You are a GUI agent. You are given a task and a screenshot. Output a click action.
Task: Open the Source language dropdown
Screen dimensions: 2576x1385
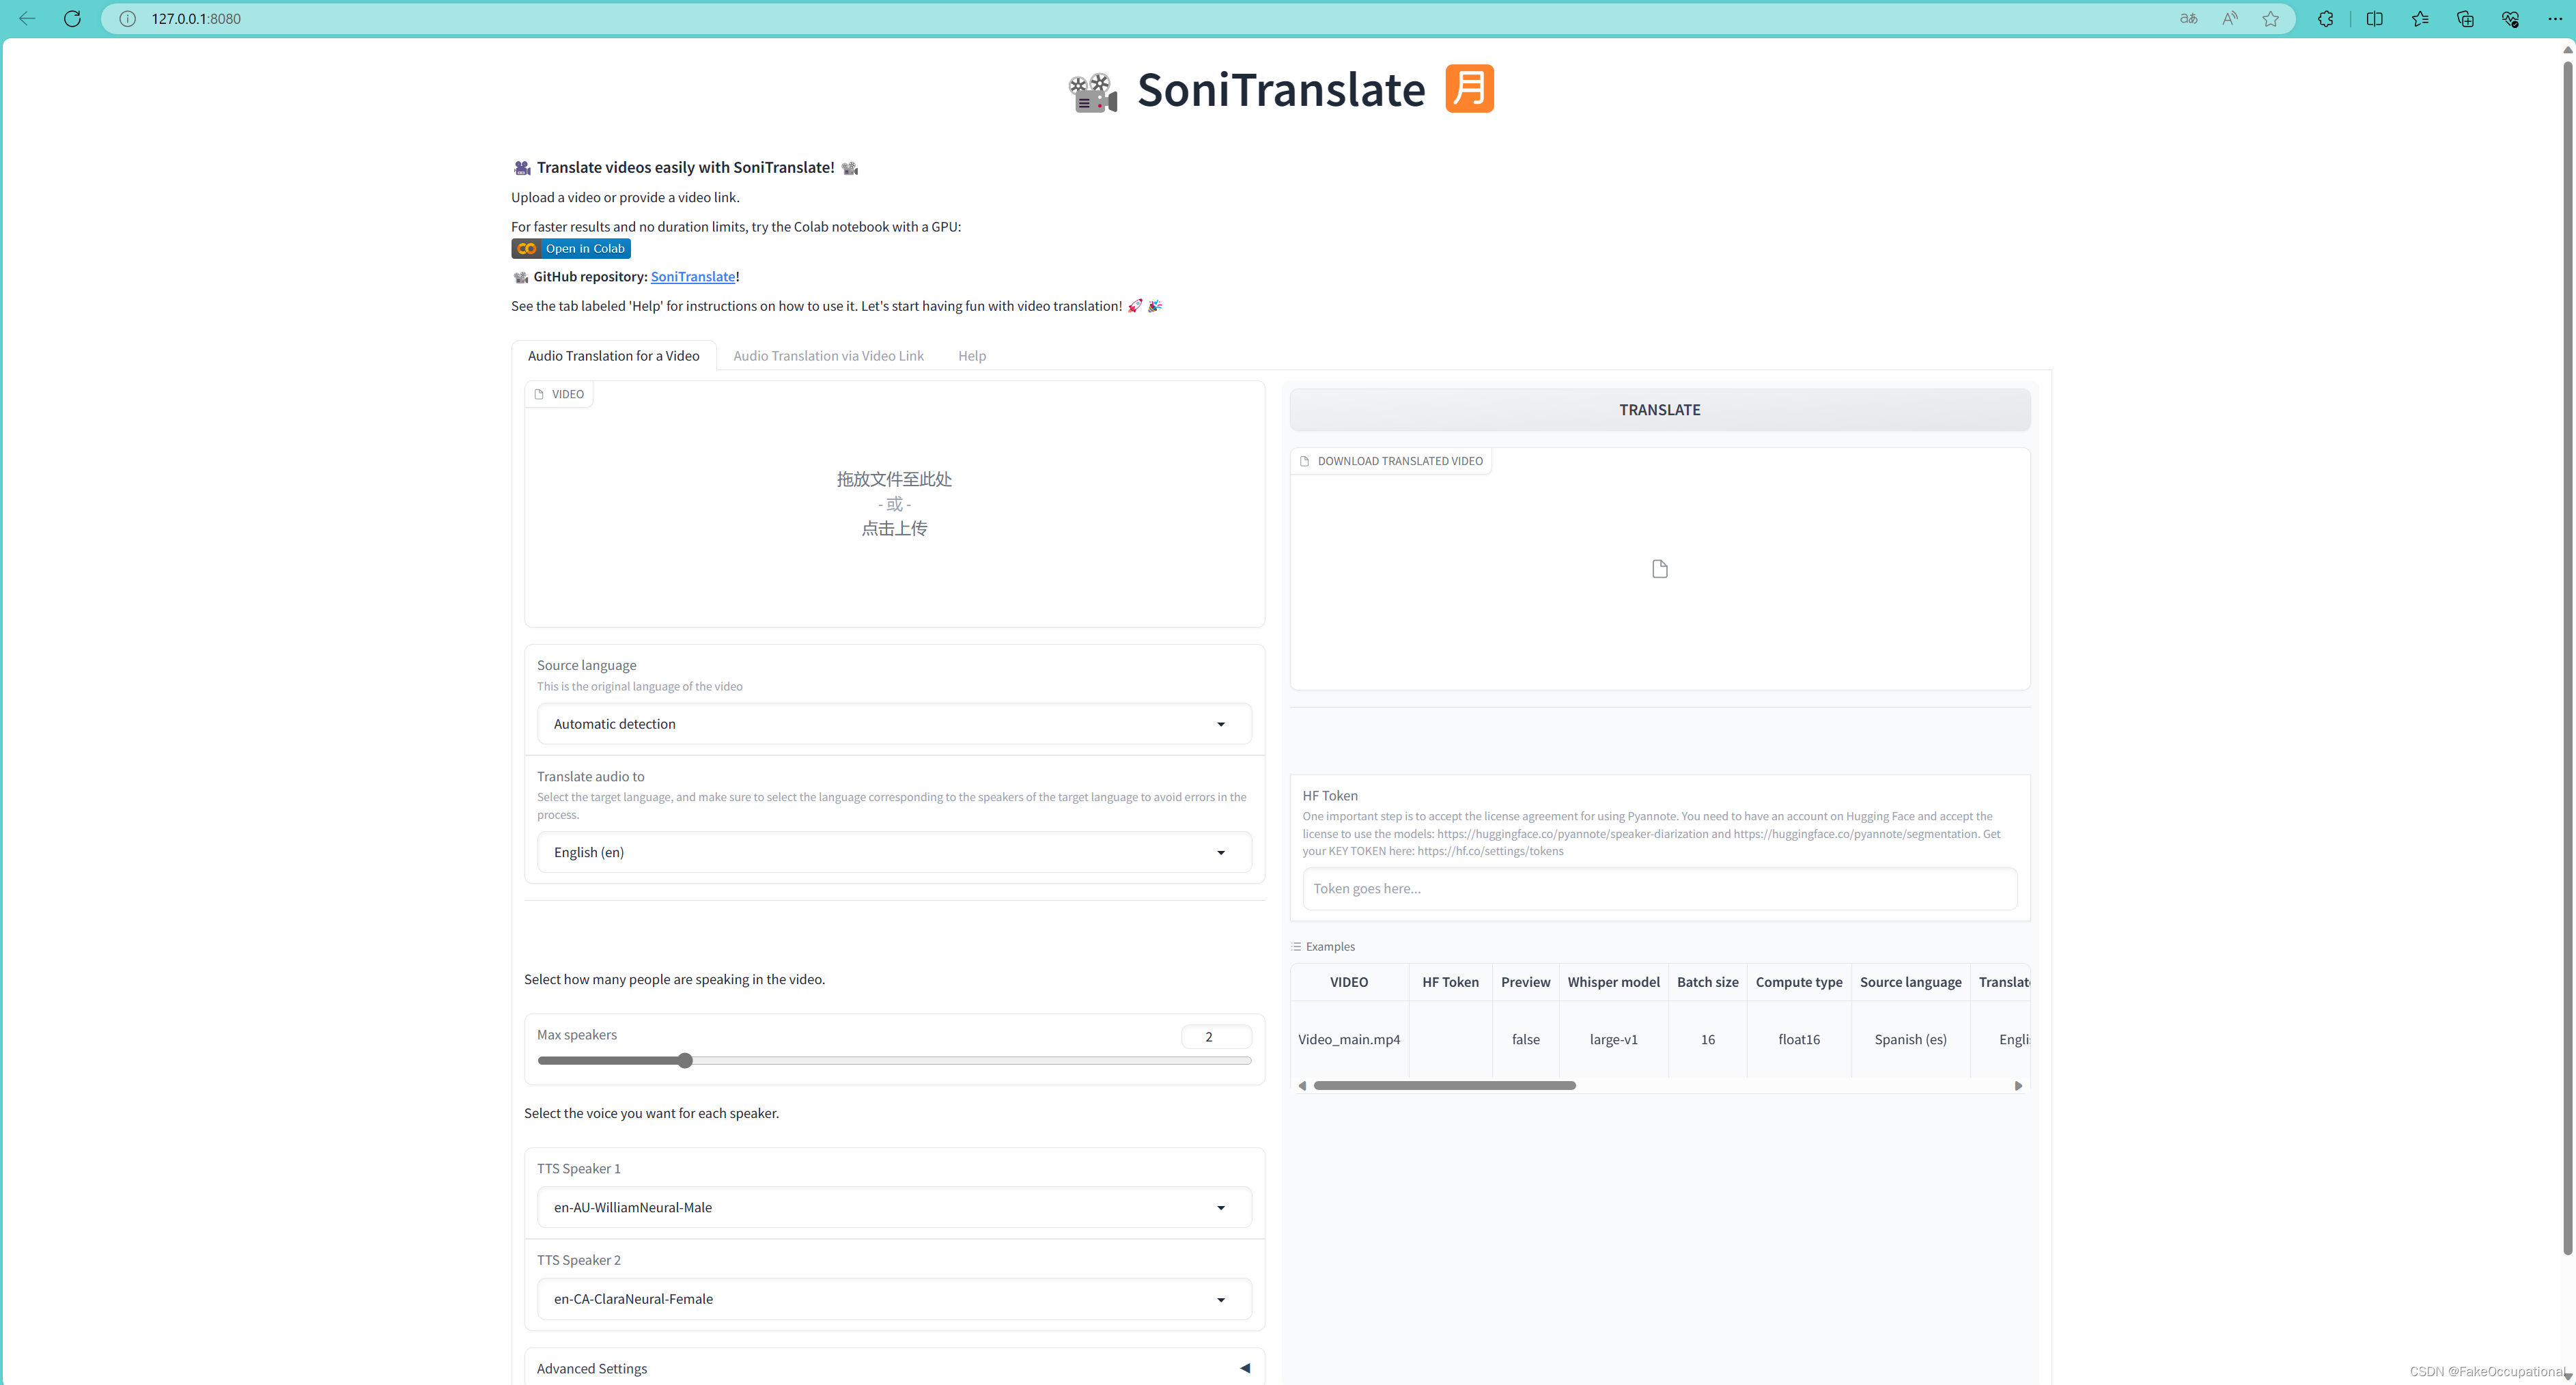click(893, 724)
